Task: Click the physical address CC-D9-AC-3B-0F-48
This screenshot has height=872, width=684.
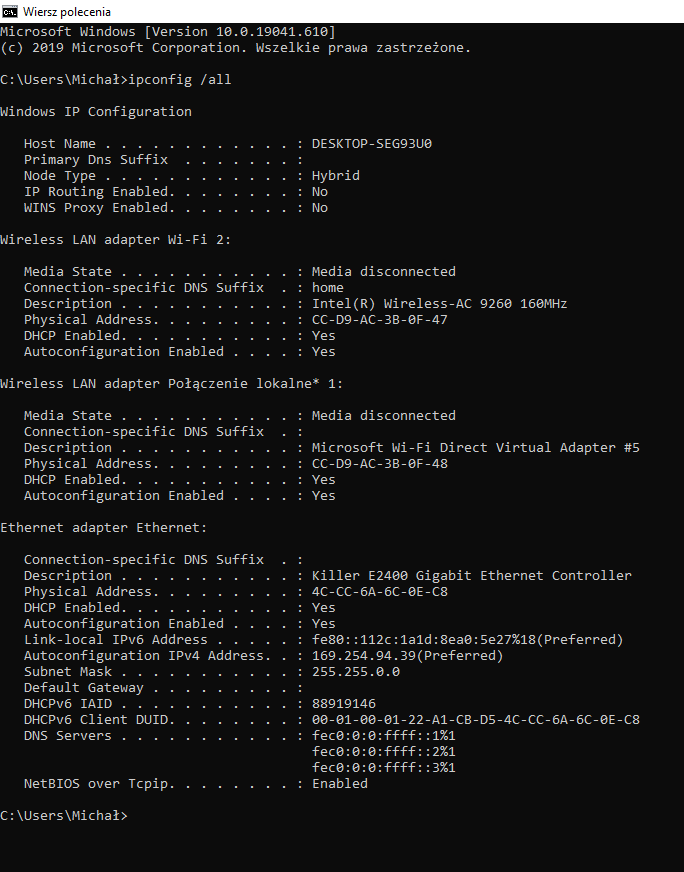Action: [x=379, y=463]
